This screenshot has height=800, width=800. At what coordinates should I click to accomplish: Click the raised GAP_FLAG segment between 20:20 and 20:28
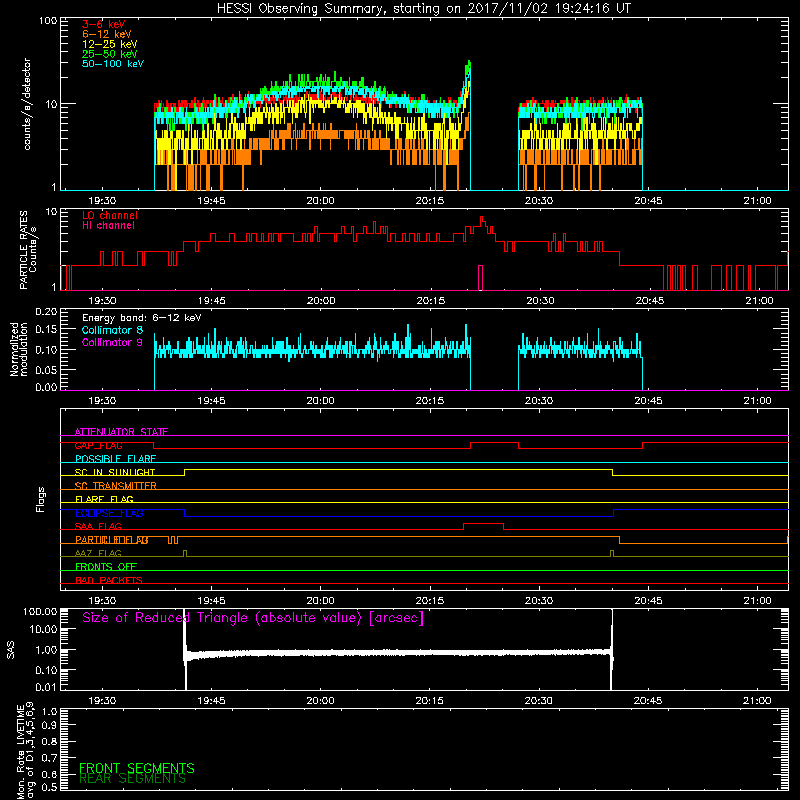click(x=494, y=443)
